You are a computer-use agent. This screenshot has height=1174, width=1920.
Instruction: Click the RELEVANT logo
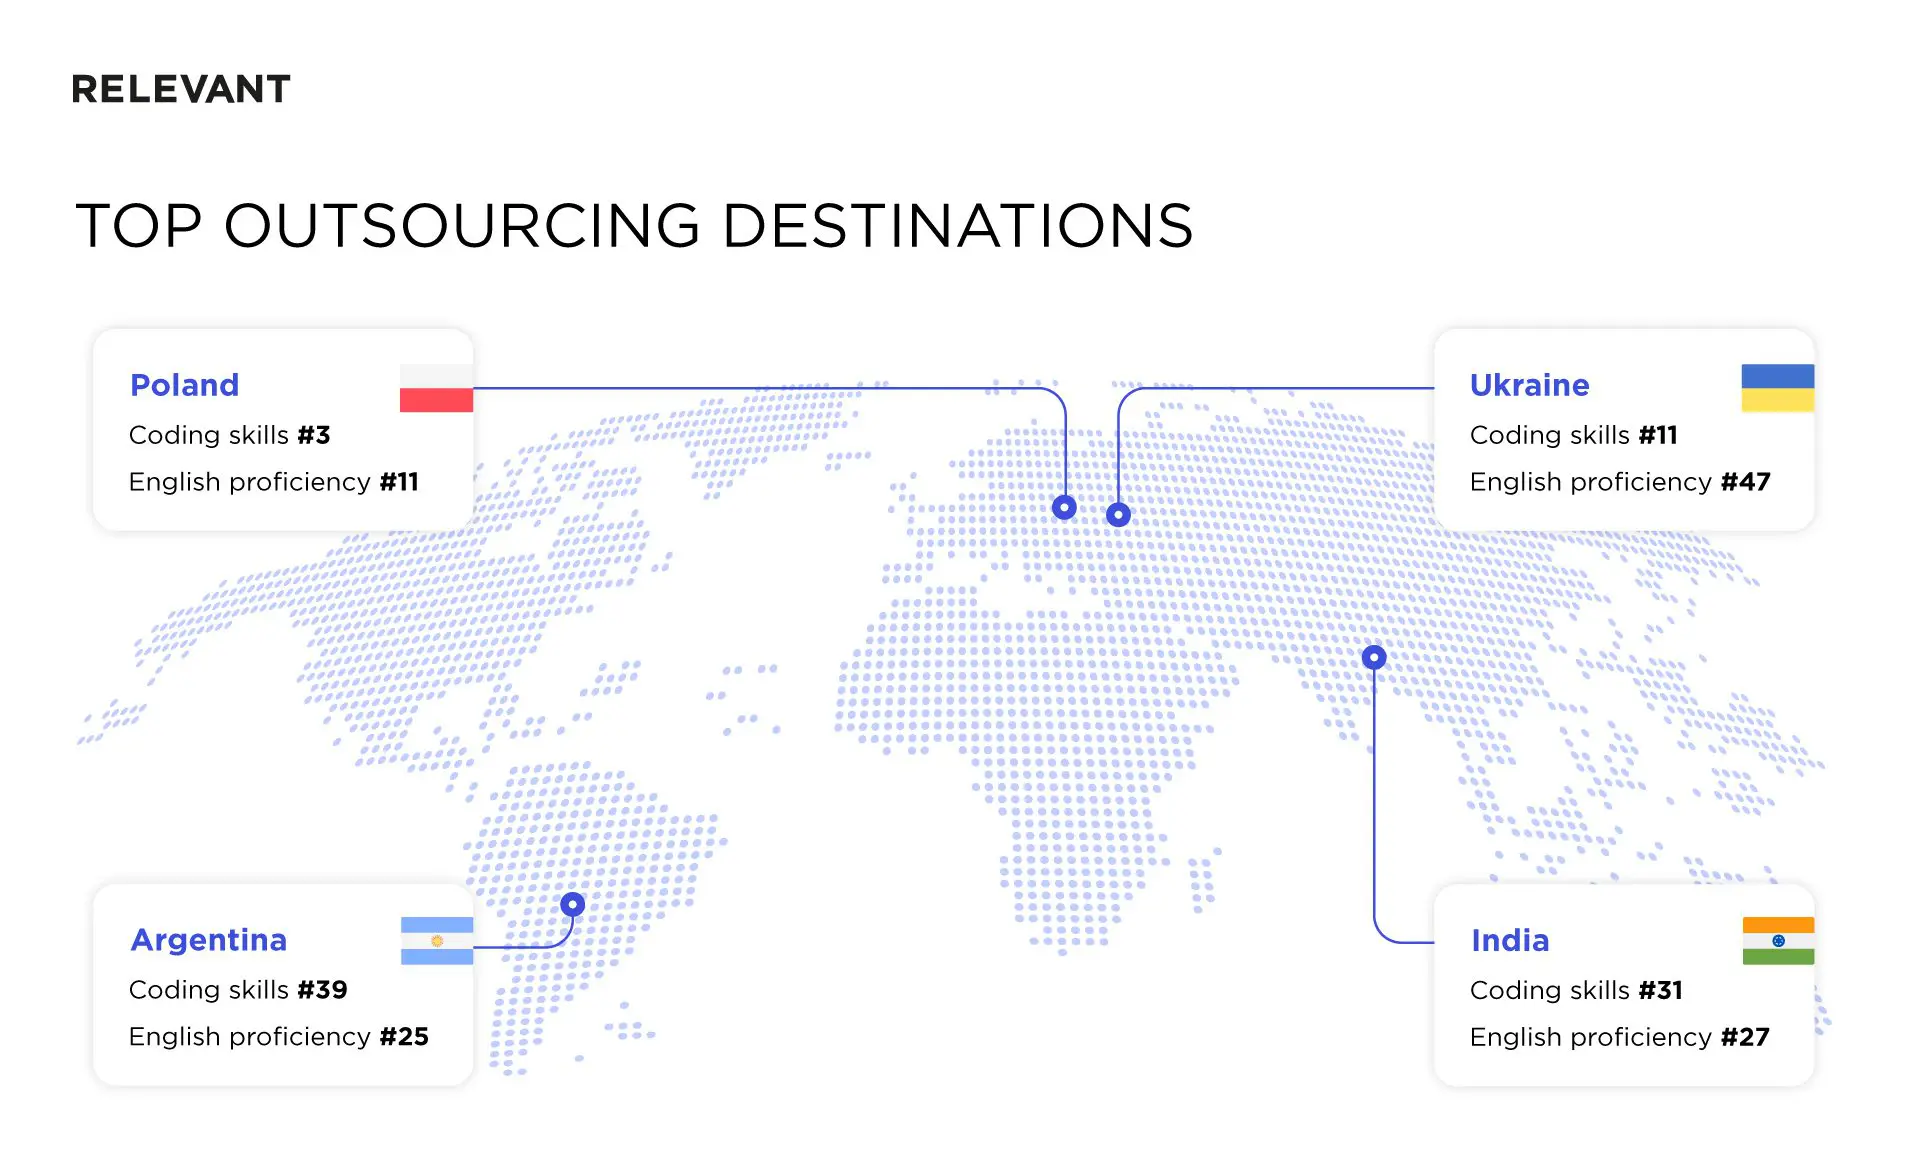180,89
